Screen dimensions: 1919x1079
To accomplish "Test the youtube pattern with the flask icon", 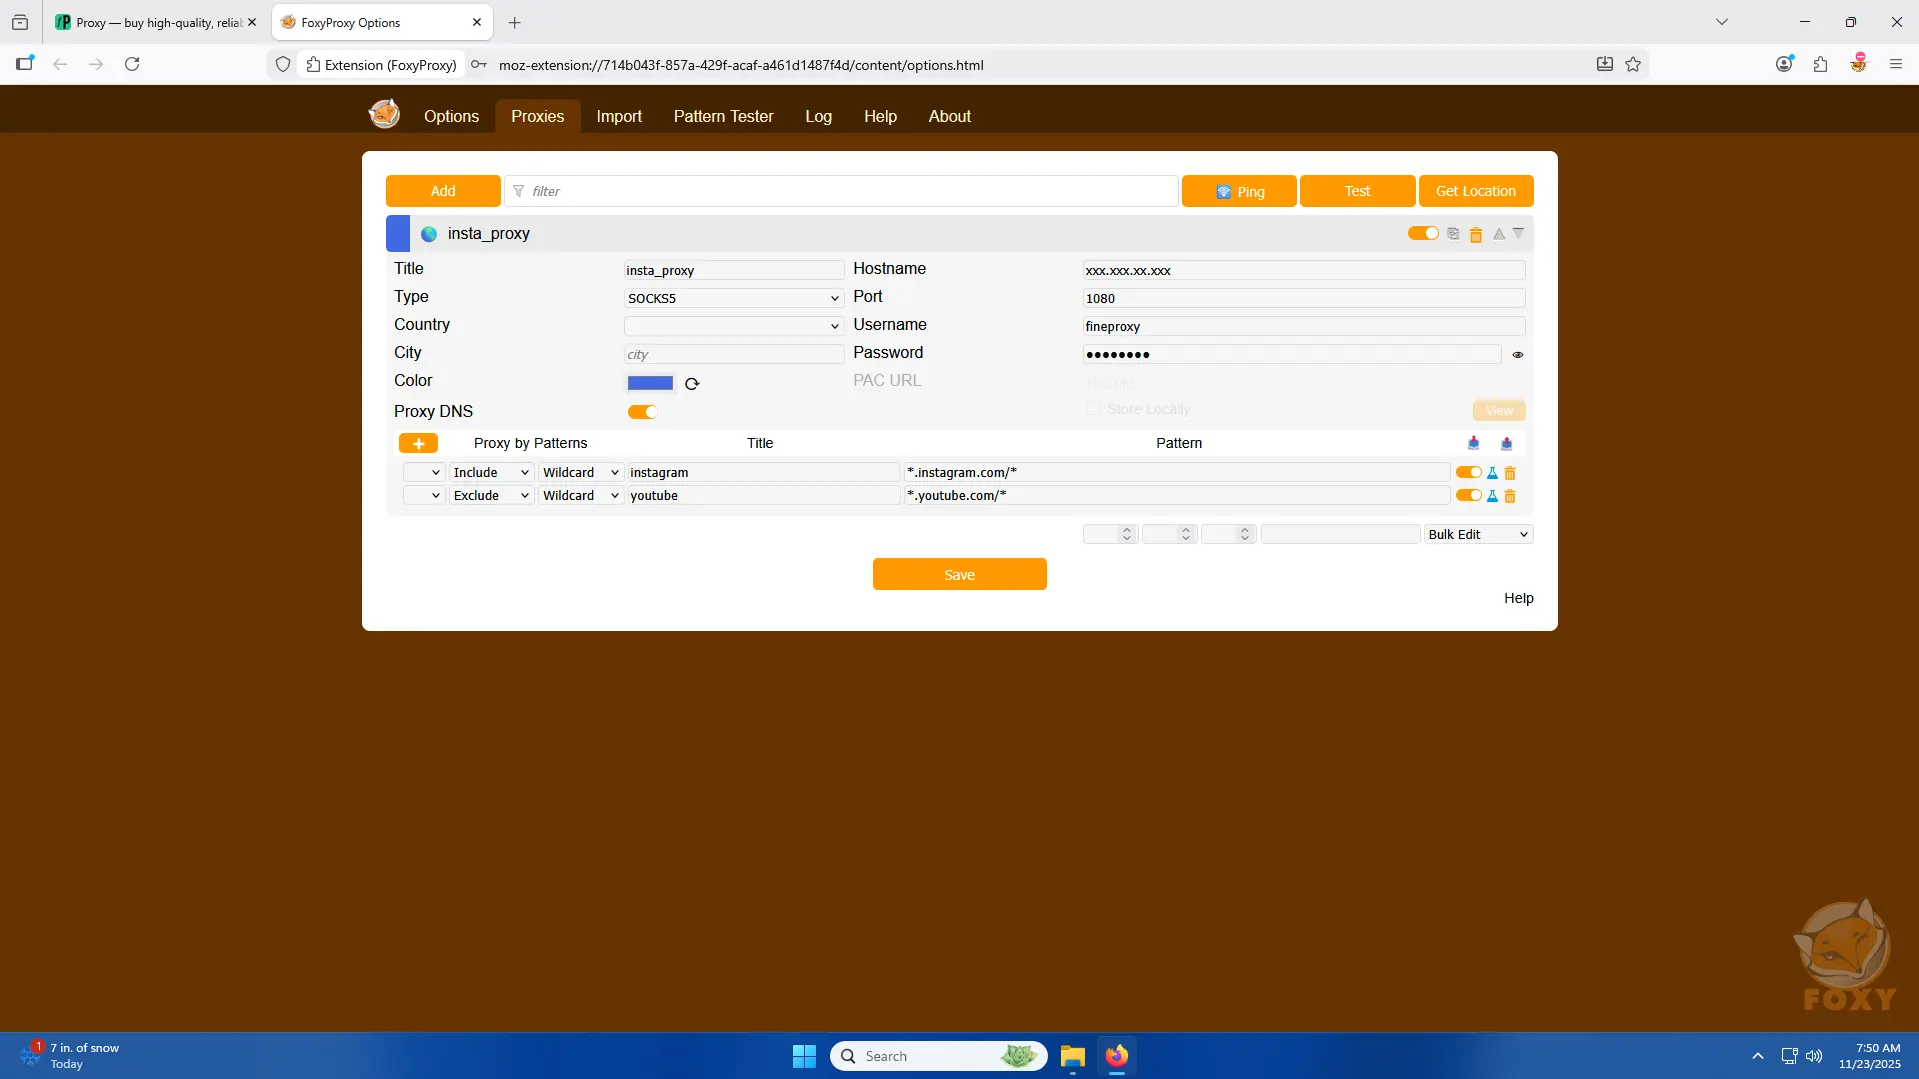I will pos(1492,496).
